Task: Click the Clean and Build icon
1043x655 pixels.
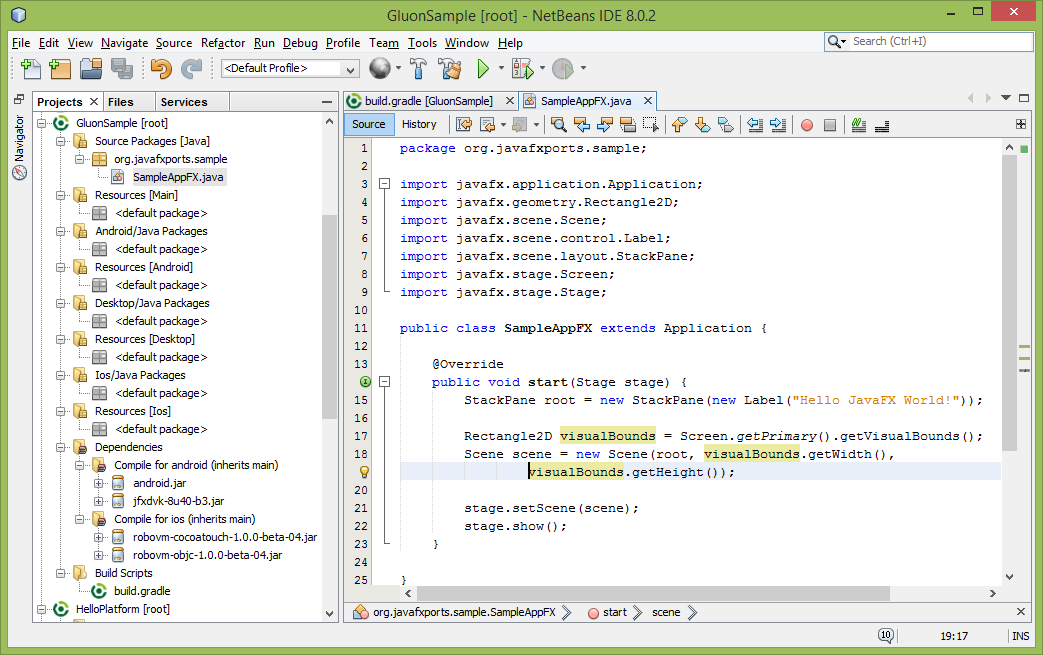Action: 449,68
